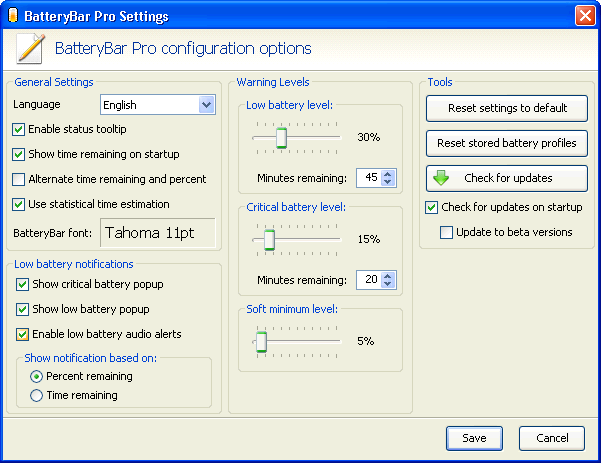Decrease the critical battery minutes remaining stepper
This screenshot has width=601, height=463.
tap(388, 284)
